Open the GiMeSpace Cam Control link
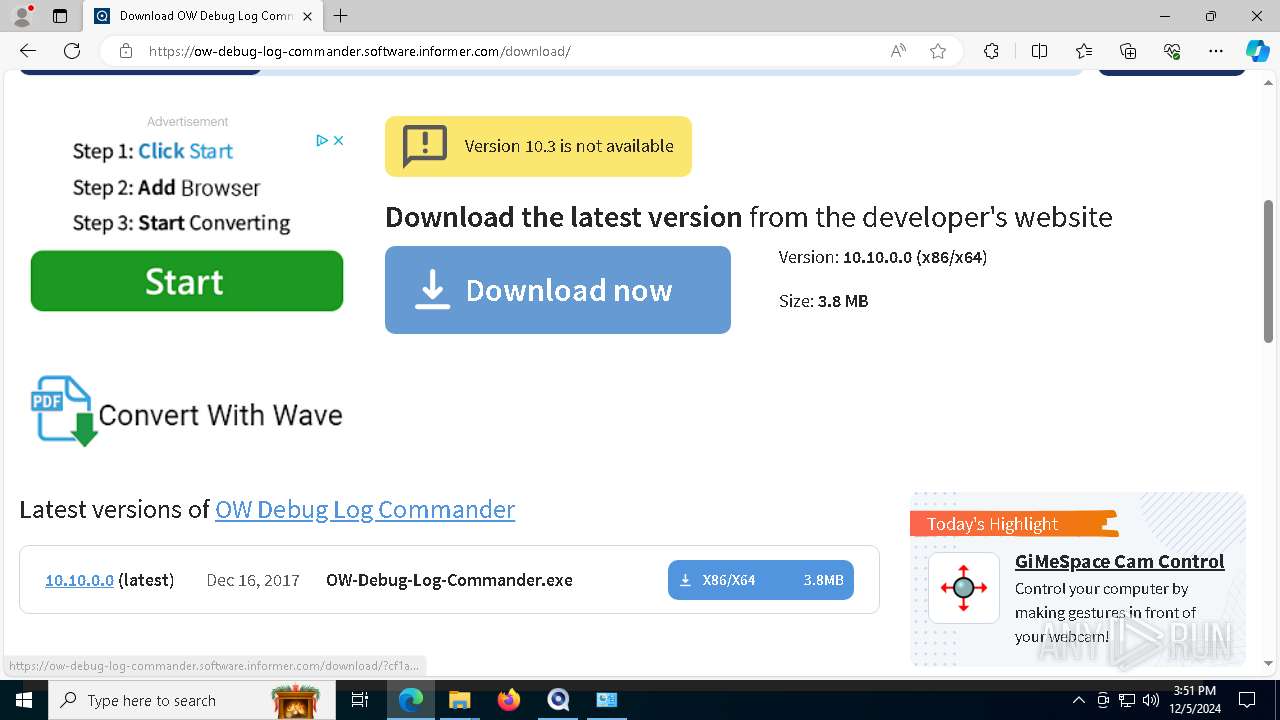 click(1119, 561)
